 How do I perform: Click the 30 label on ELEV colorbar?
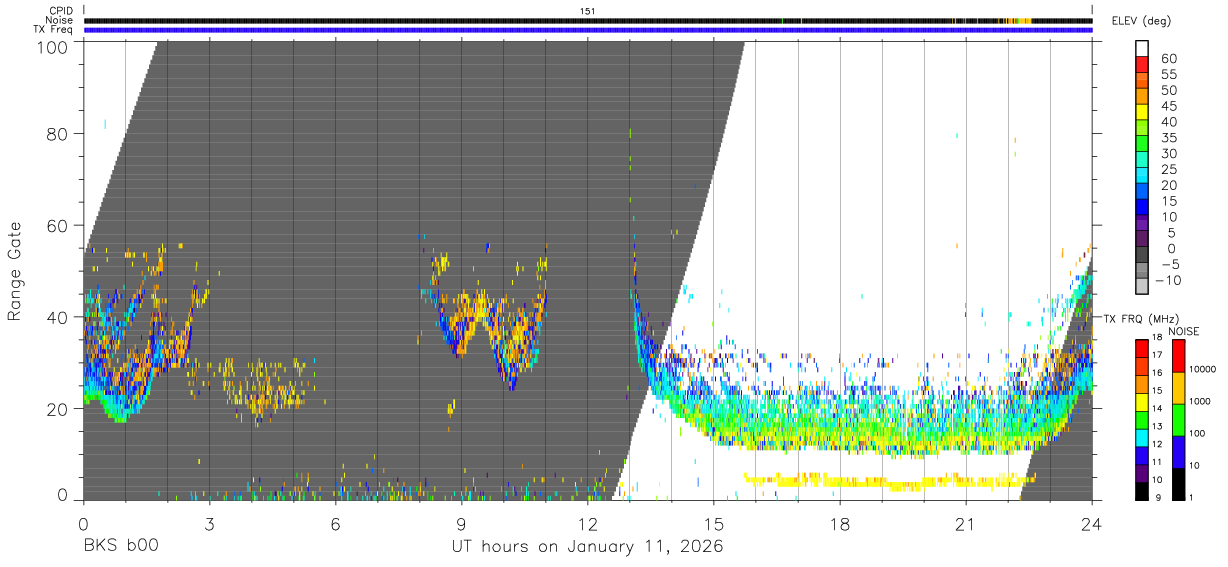click(1167, 154)
